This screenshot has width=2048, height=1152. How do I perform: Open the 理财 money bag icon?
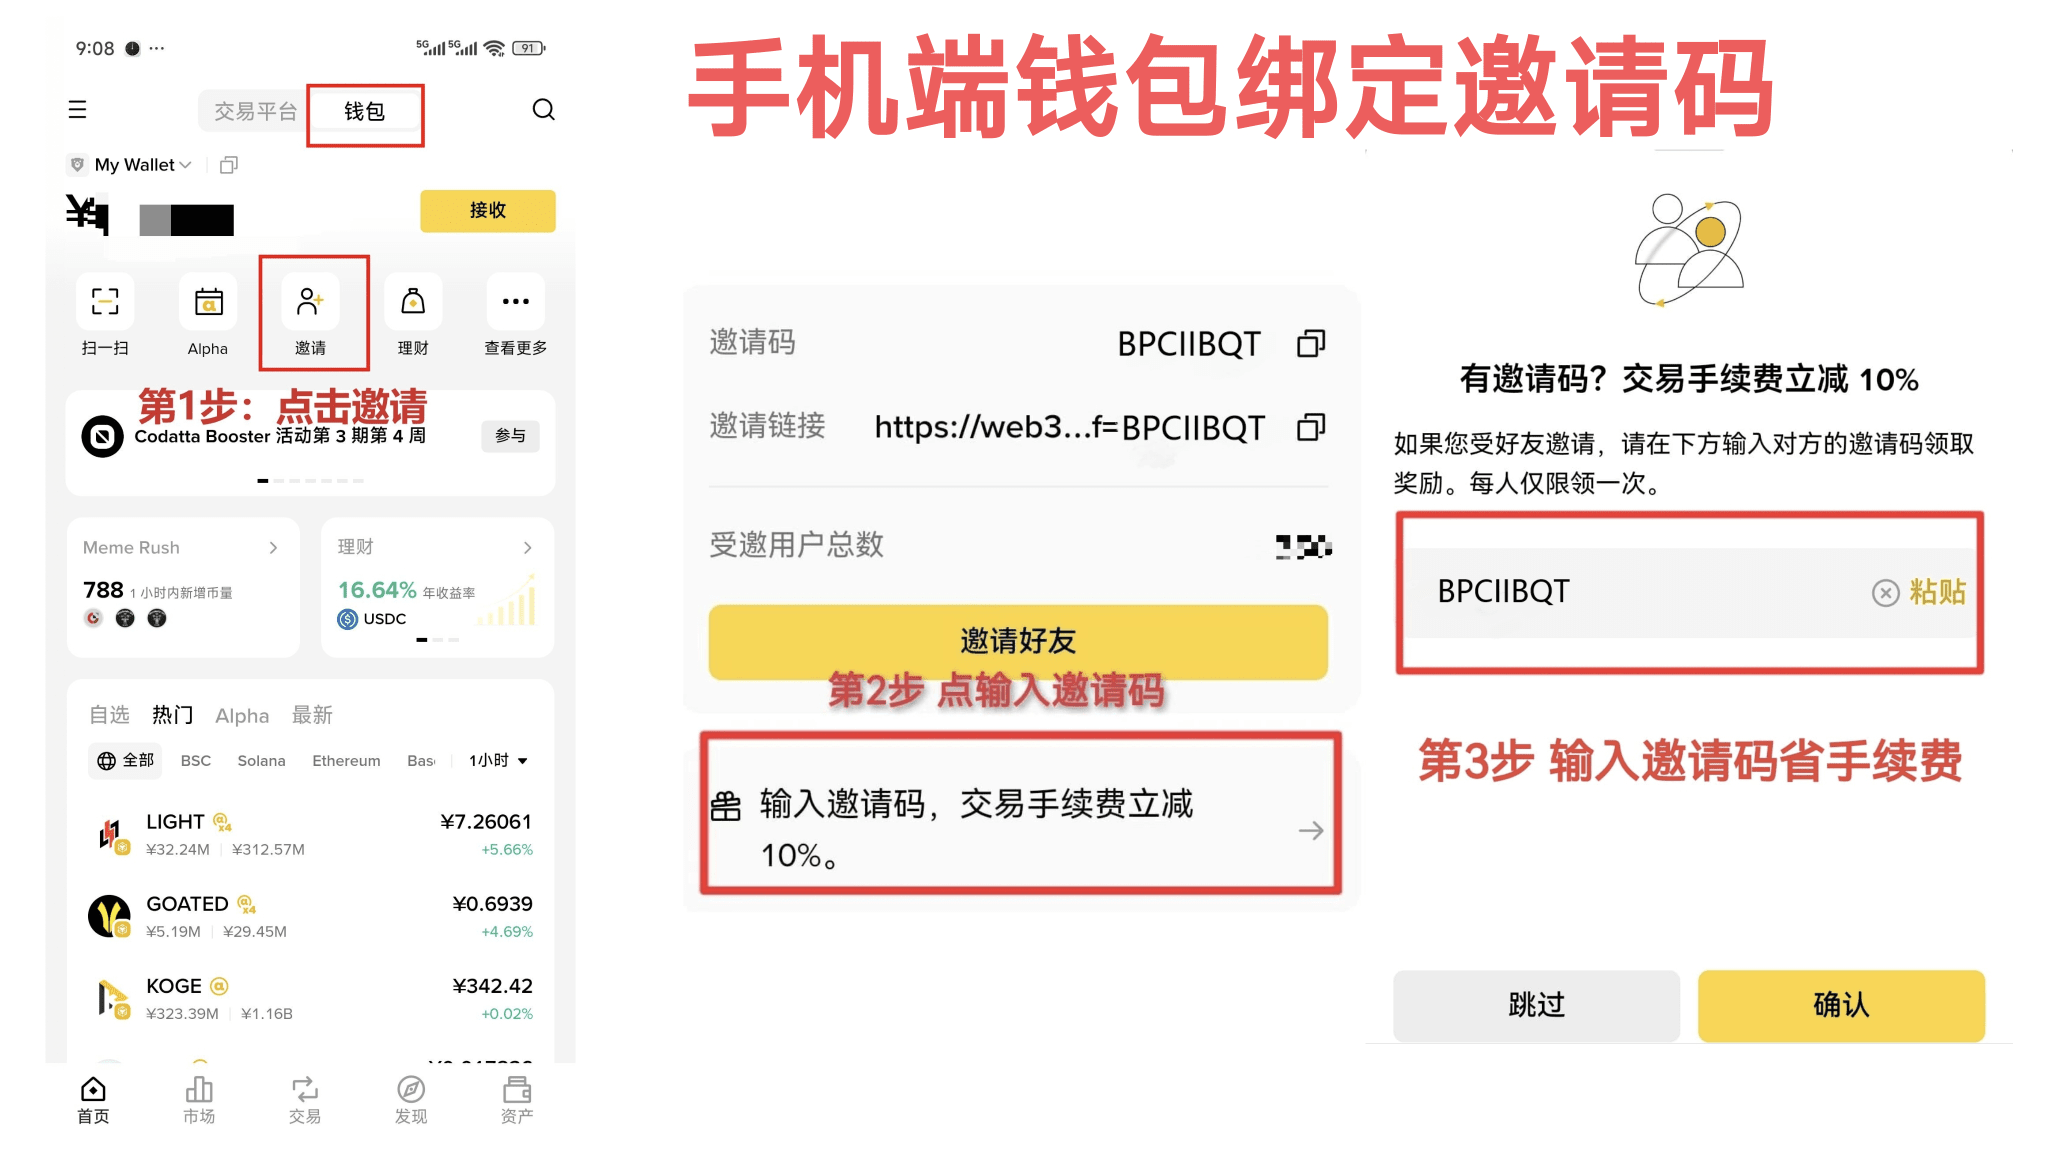[x=413, y=302]
